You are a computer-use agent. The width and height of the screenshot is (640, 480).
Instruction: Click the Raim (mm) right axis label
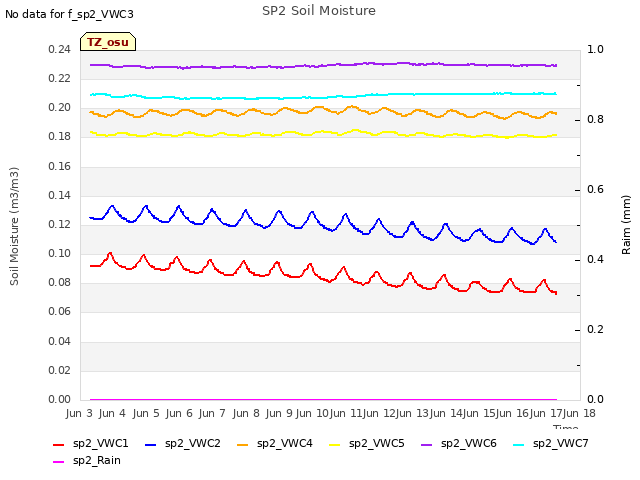[626, 225]
